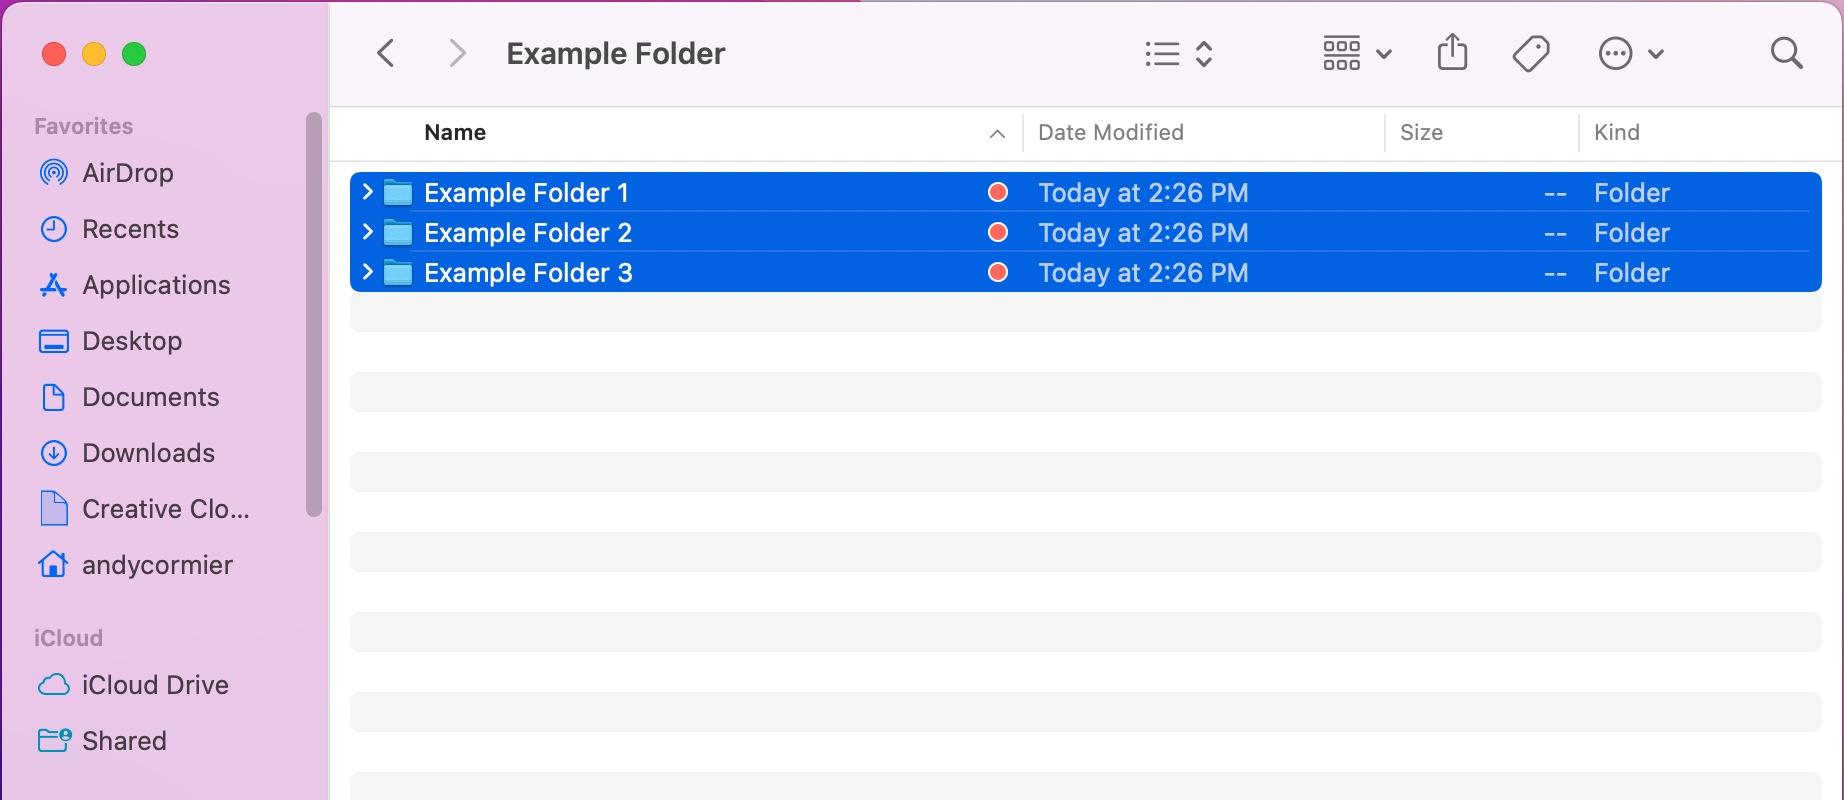The image size is (1844, 800).
Task: Sort by the Name column header
Action: click(x=455, y=132)
